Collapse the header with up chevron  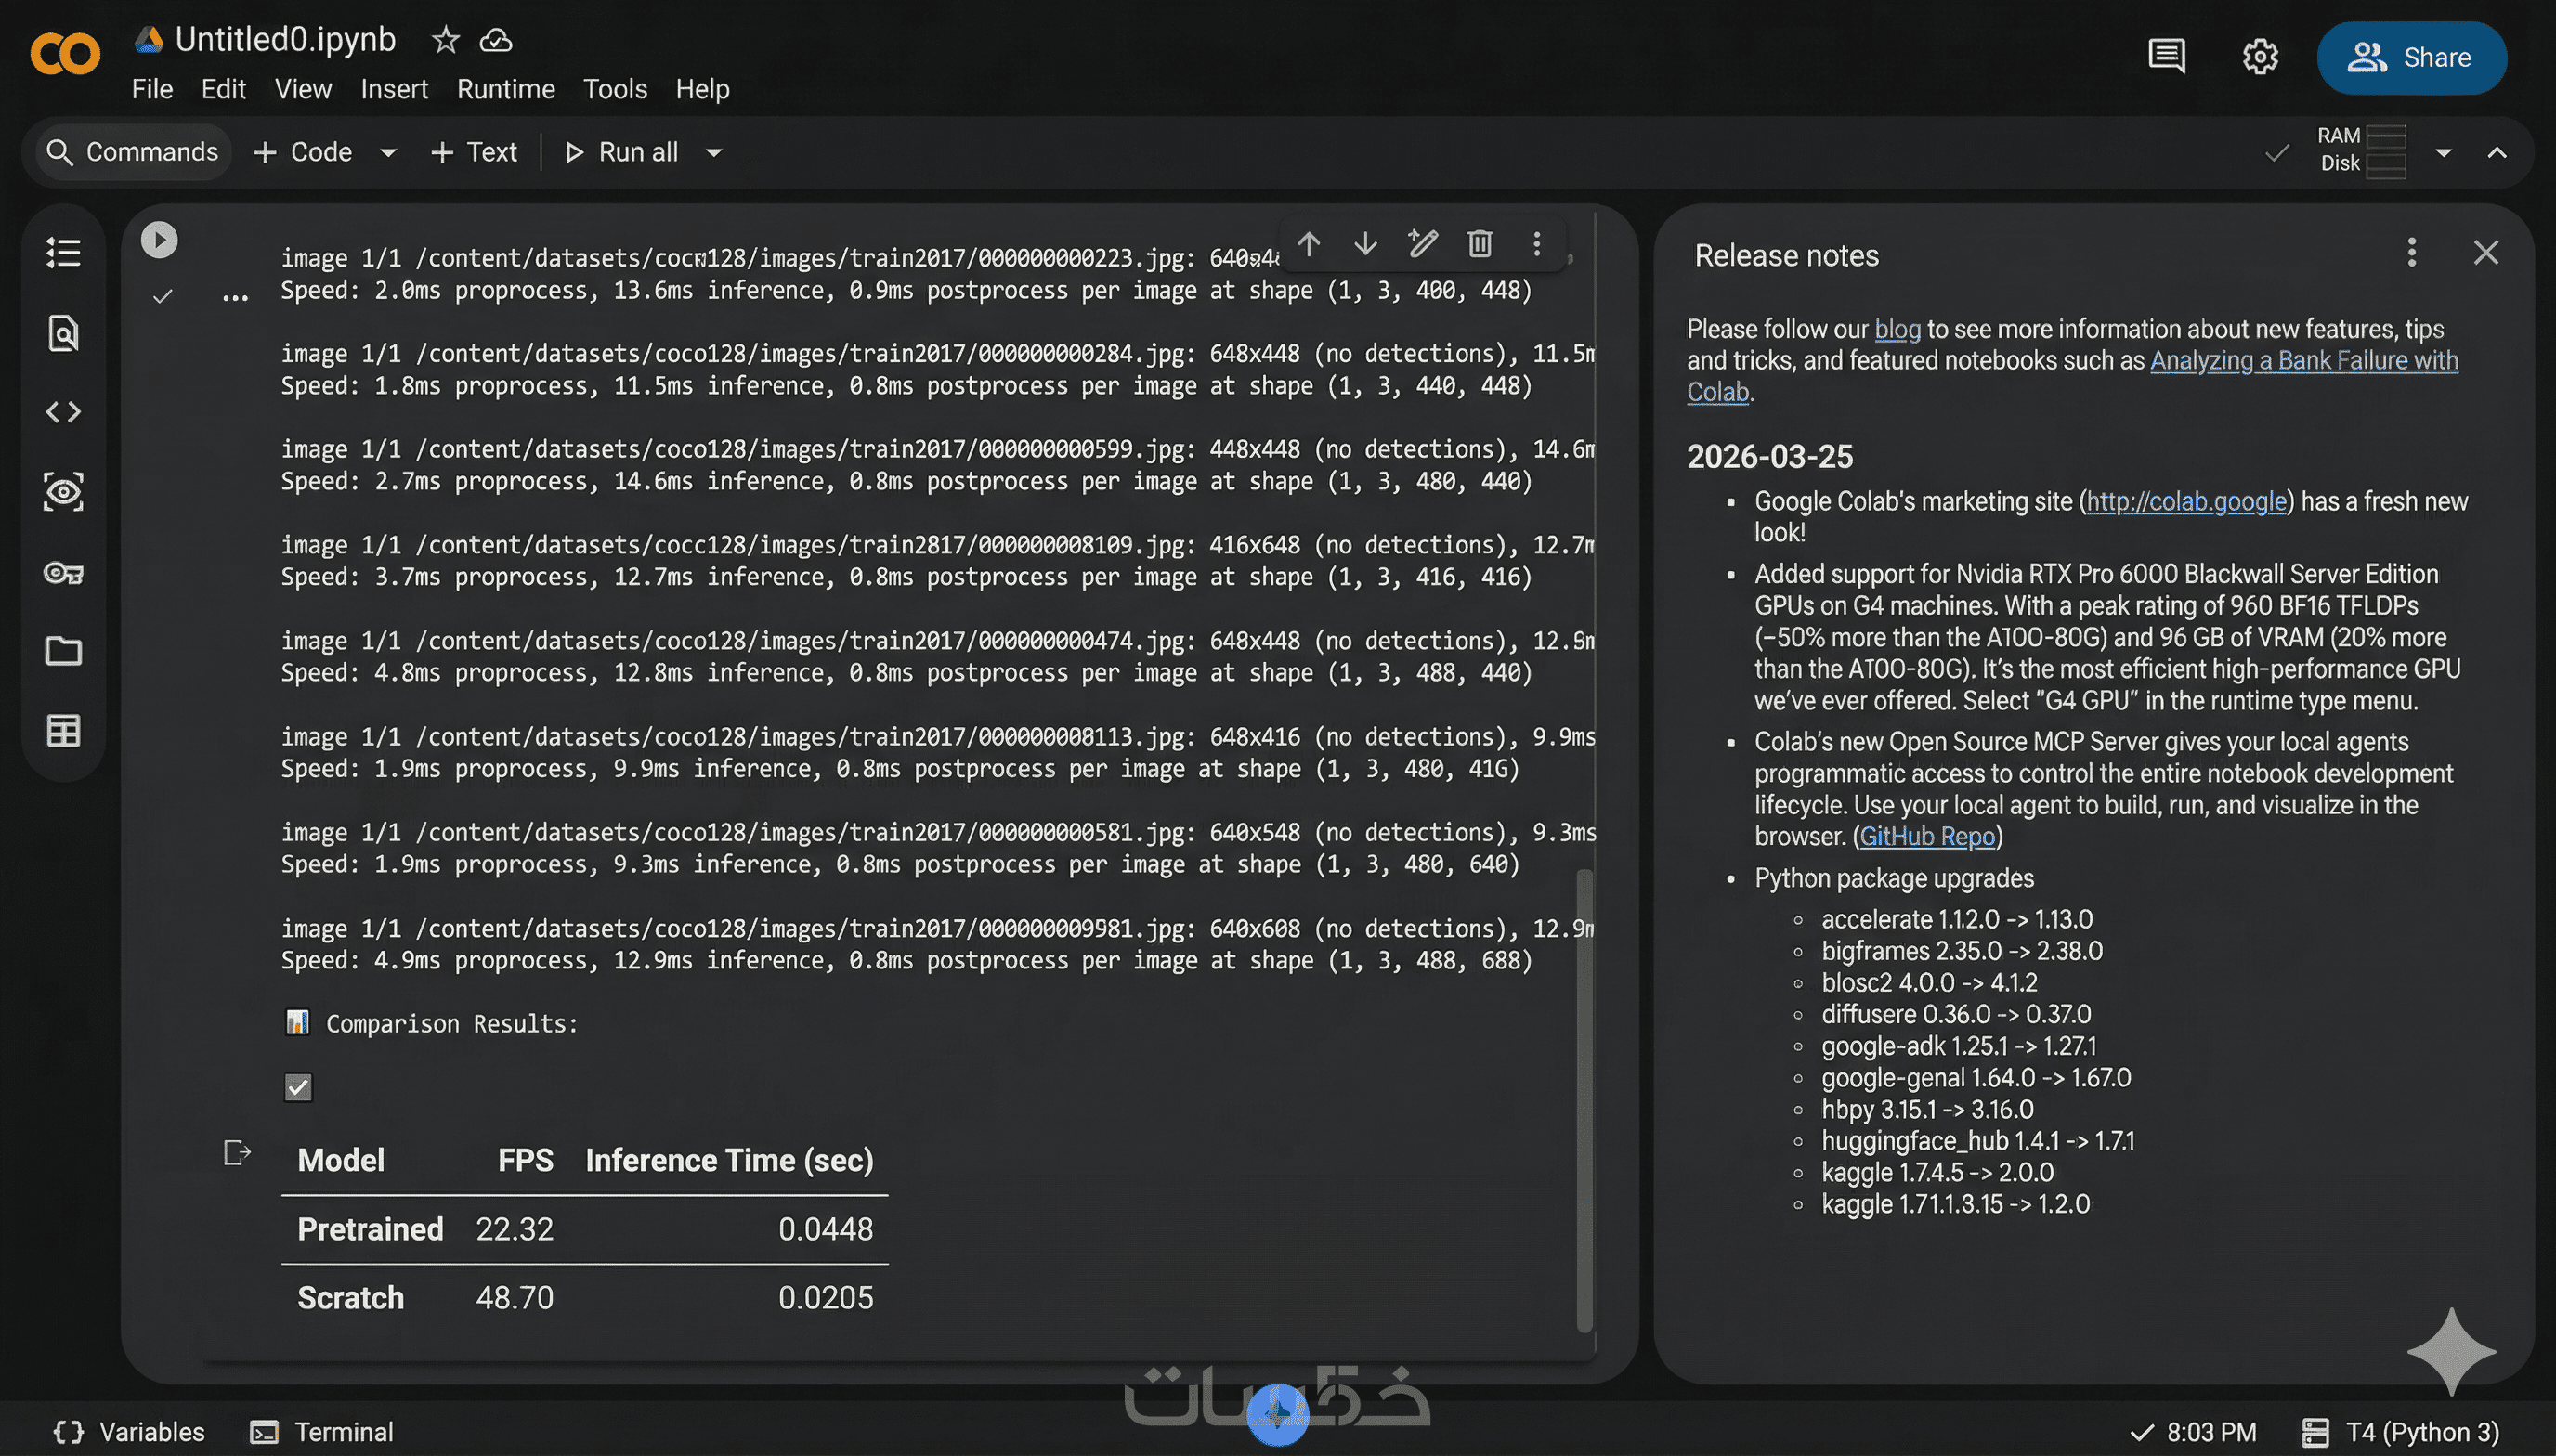2497,152
